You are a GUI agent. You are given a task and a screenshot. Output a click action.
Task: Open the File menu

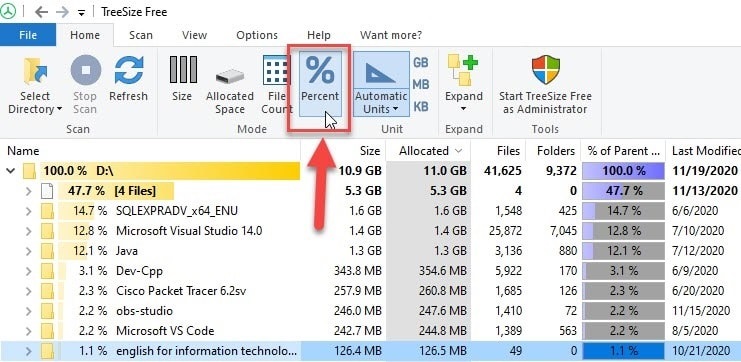(28, 35)
